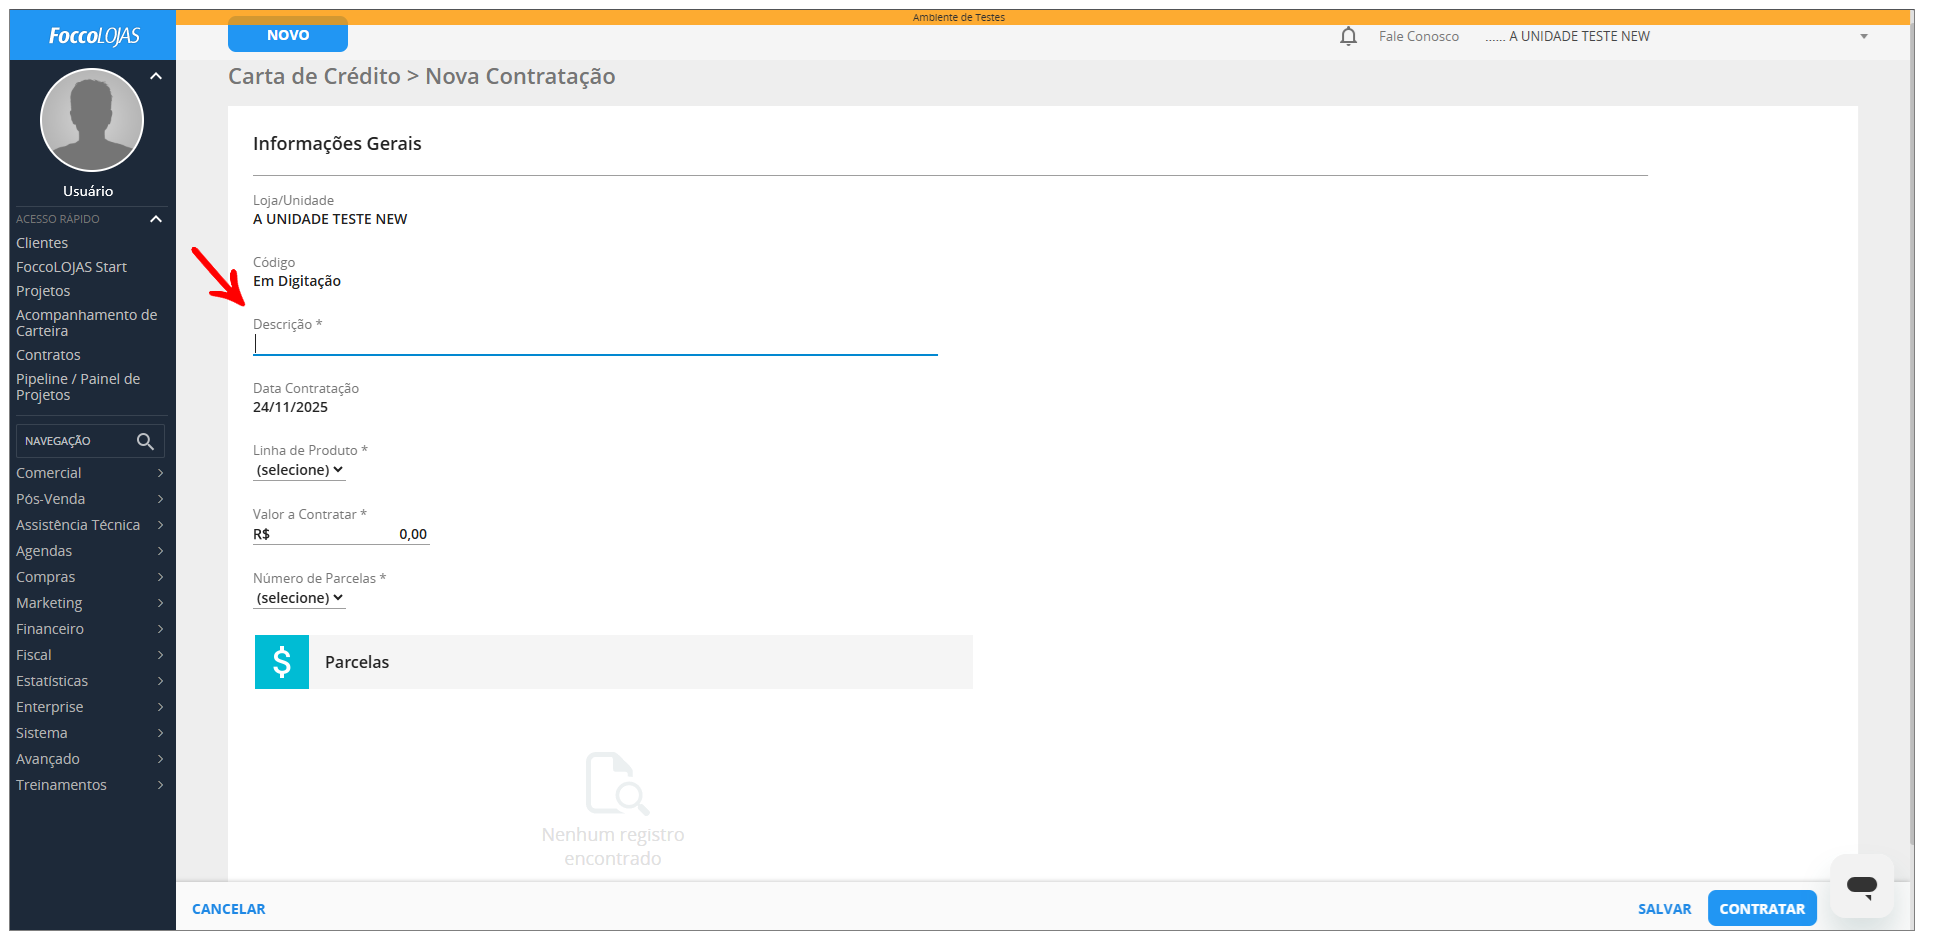The image size is (1937, 947).
Task: Click the user avatar picture
Action: 92,120
